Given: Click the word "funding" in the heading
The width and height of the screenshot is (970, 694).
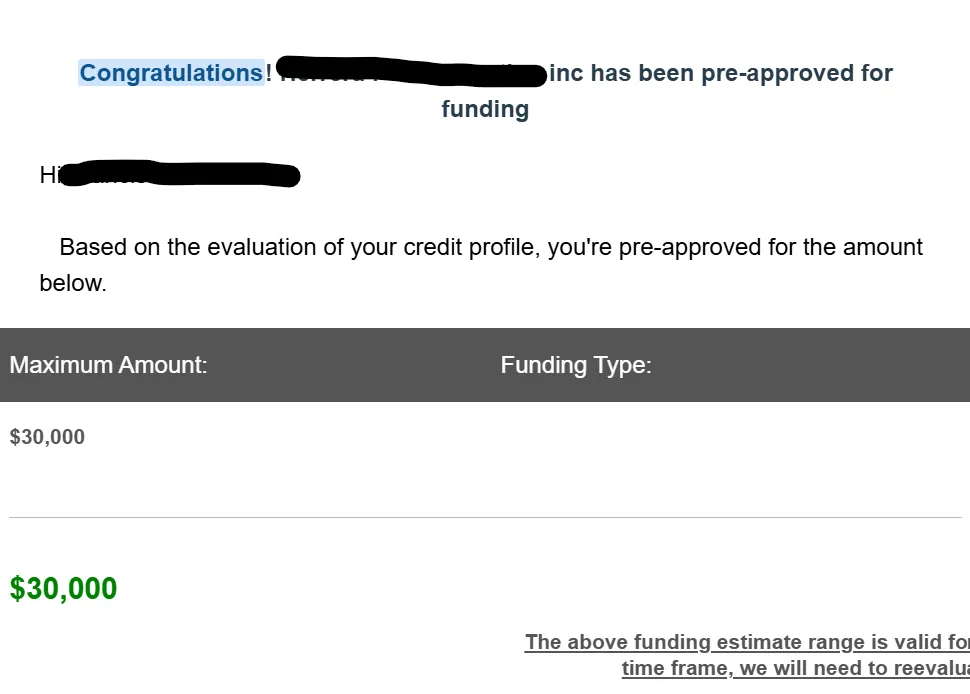Looking at the screenshot, I should click(x=485, y=109).
